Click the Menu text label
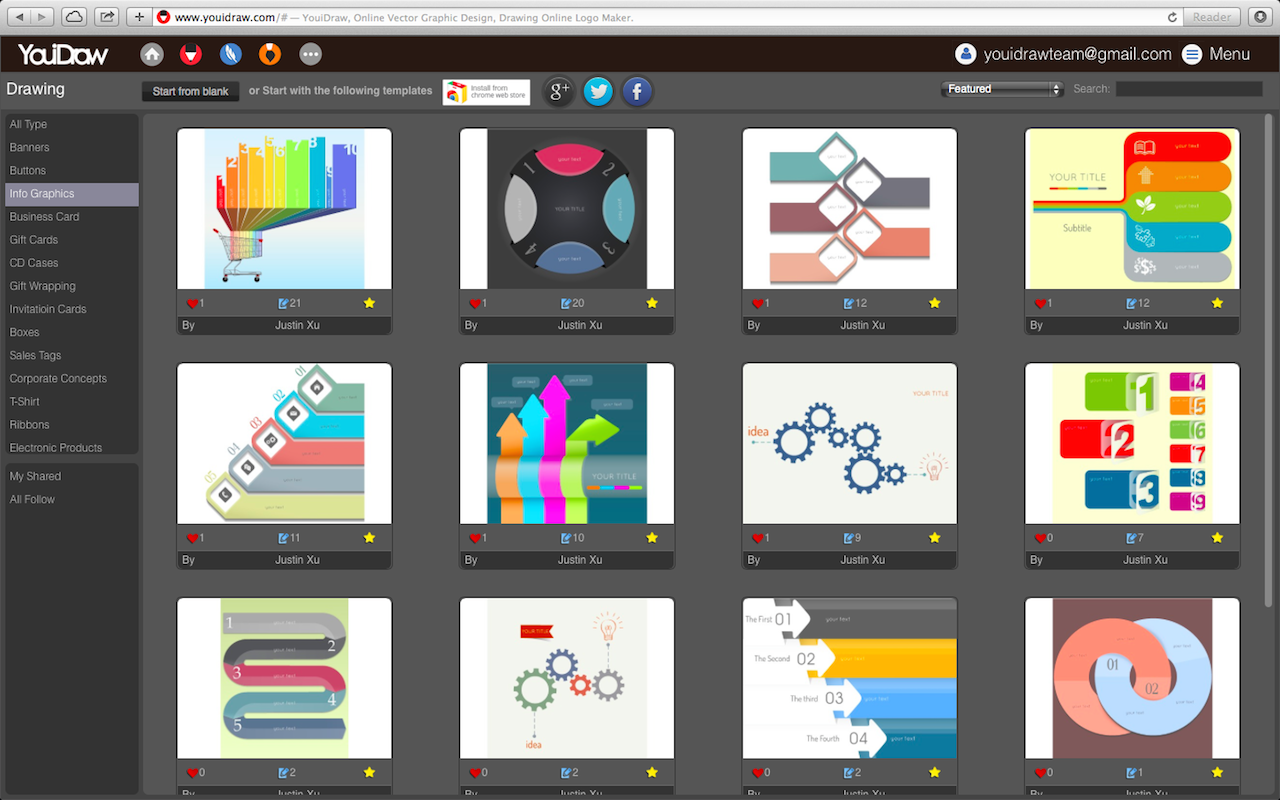1280x800 pixels. point(1229,54)
